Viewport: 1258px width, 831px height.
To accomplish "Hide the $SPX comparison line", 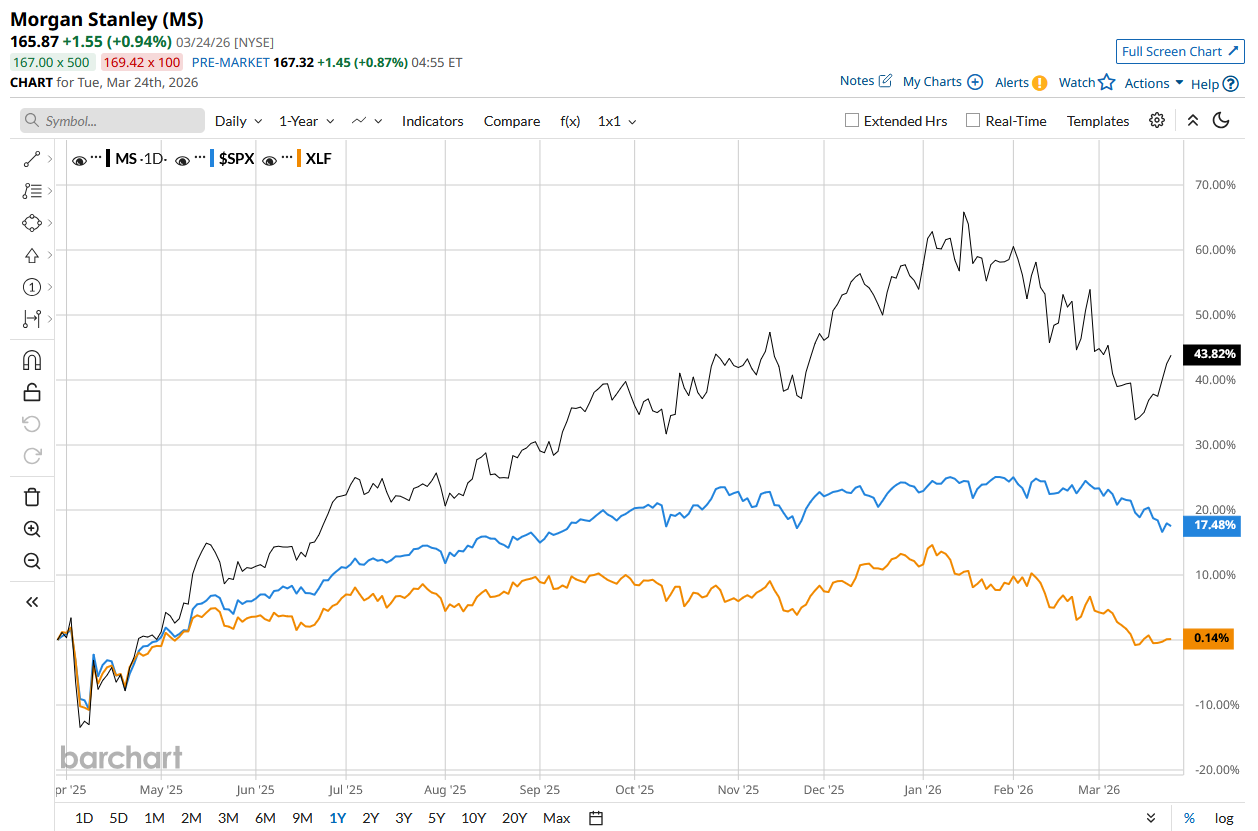I will pyautogui.click(x=182, y=159).
